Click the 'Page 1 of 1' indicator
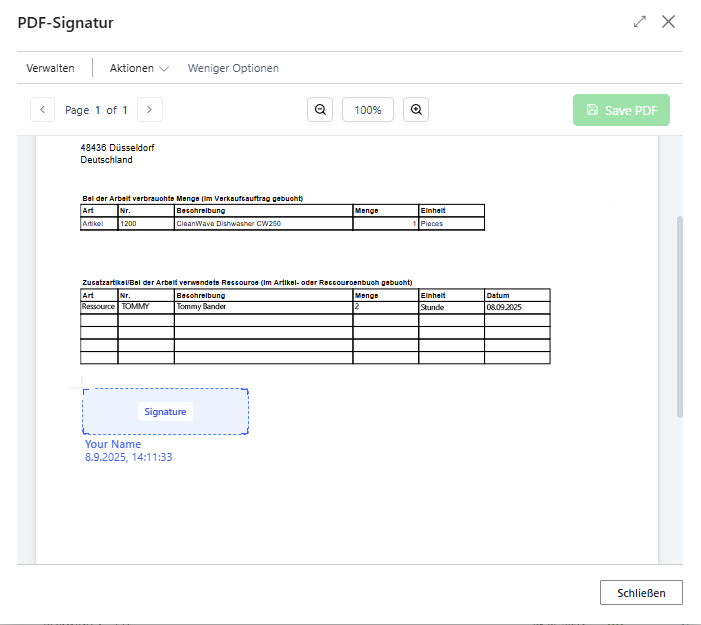Image resolution: width=701 pixels, height=625 pixels. (96, 110)
